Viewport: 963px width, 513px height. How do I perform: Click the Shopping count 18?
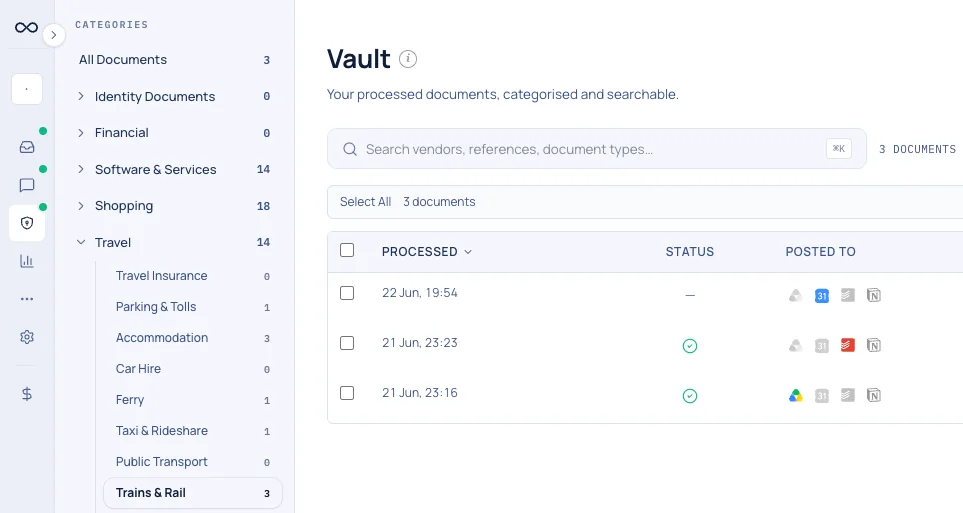[x=263, y=206]
